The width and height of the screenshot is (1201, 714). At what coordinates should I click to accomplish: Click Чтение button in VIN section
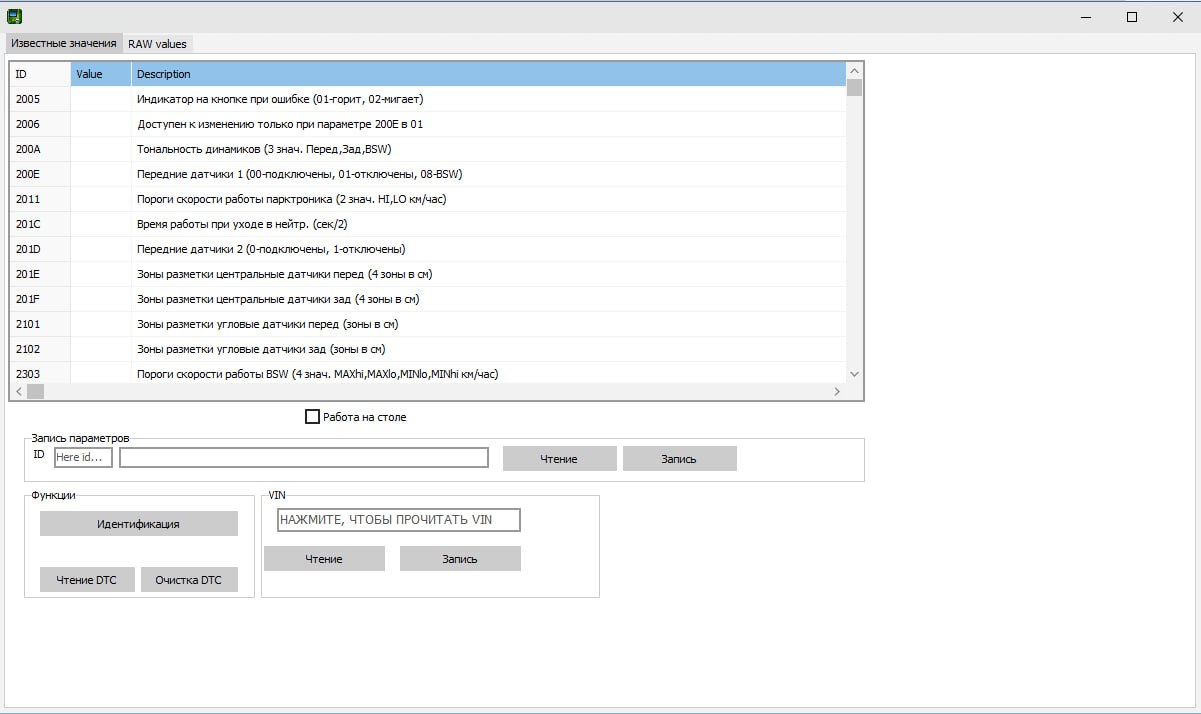click(324, 559)
